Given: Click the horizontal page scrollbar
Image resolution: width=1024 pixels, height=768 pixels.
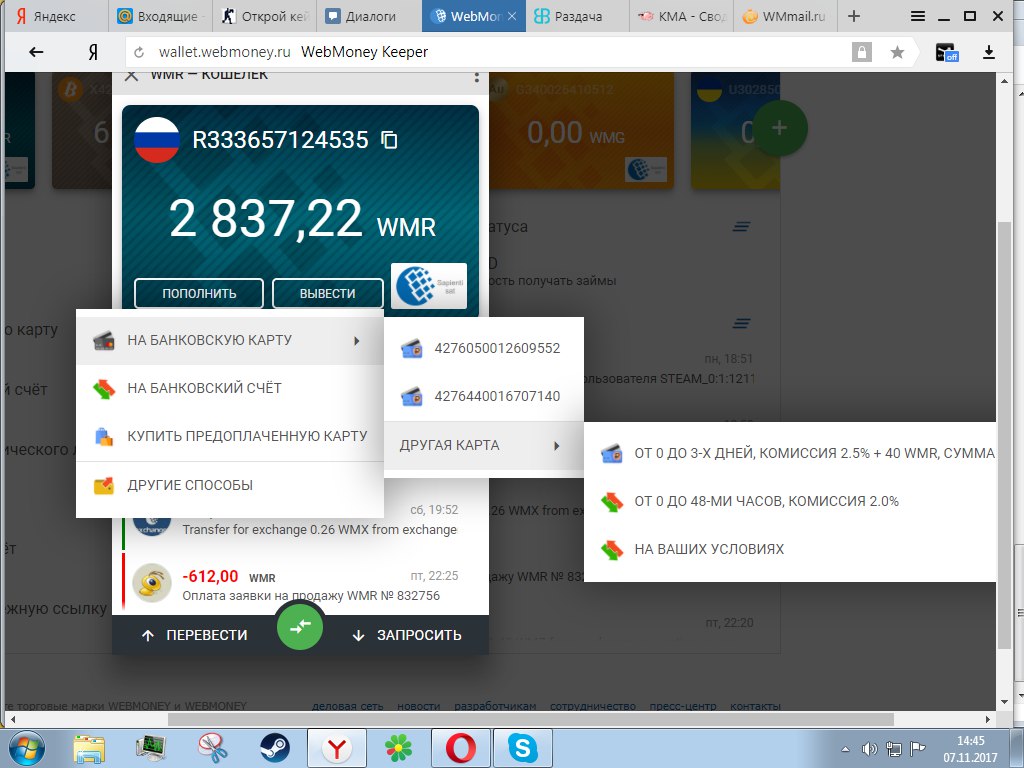Looking at the screenshot, I should tap(530, 719).
